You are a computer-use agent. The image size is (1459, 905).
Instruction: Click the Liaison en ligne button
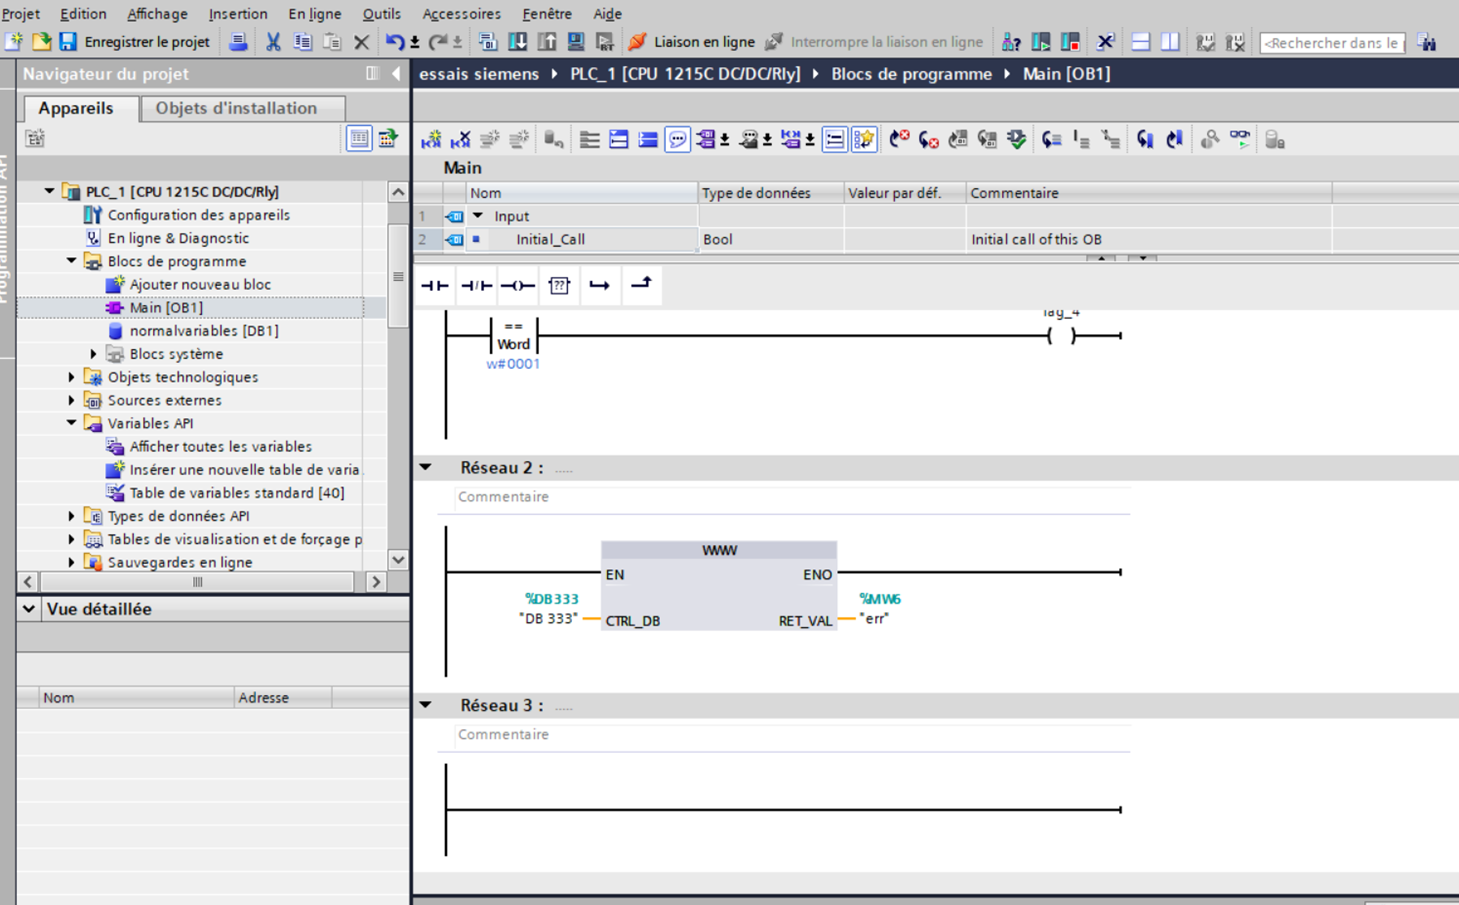coord(692,42)
